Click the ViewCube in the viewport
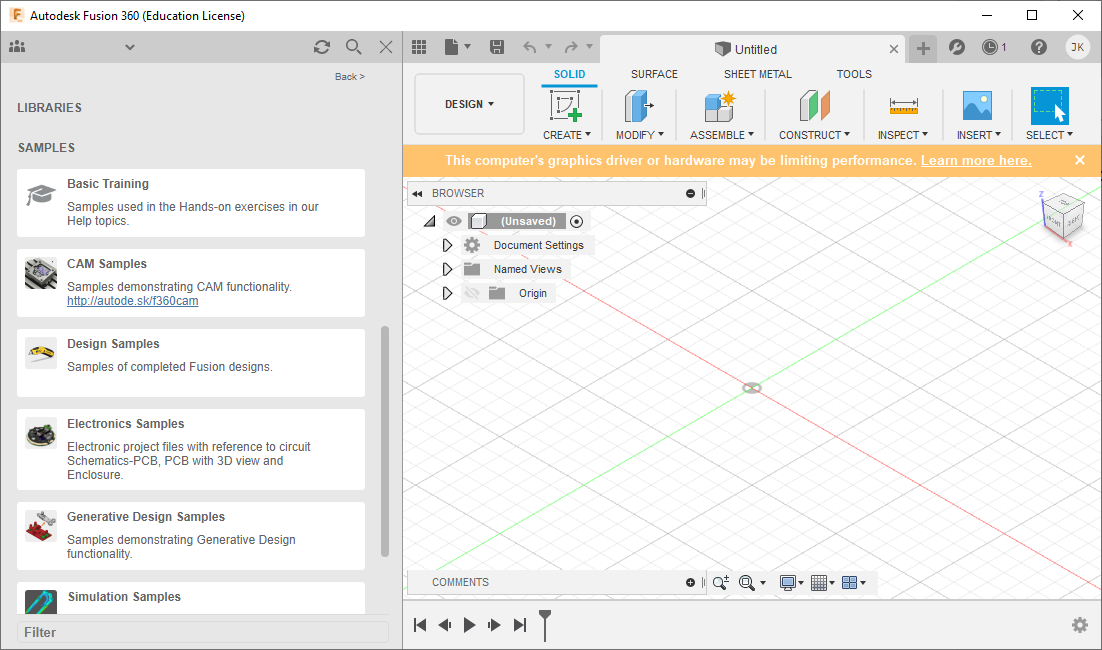The height and width of the screenshot is (650, 1102). click(x=1063, y=218)
